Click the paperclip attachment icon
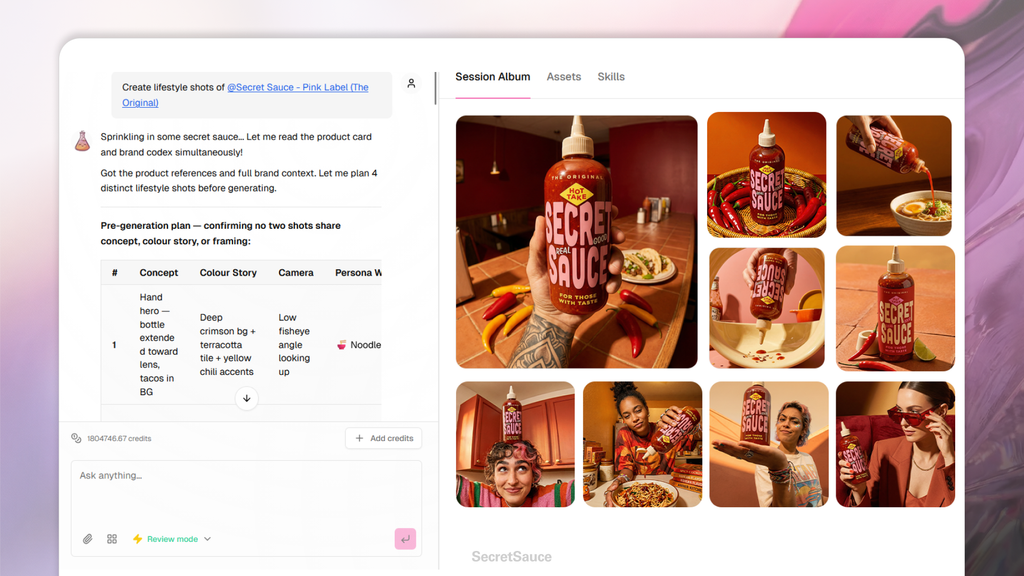 87,539
